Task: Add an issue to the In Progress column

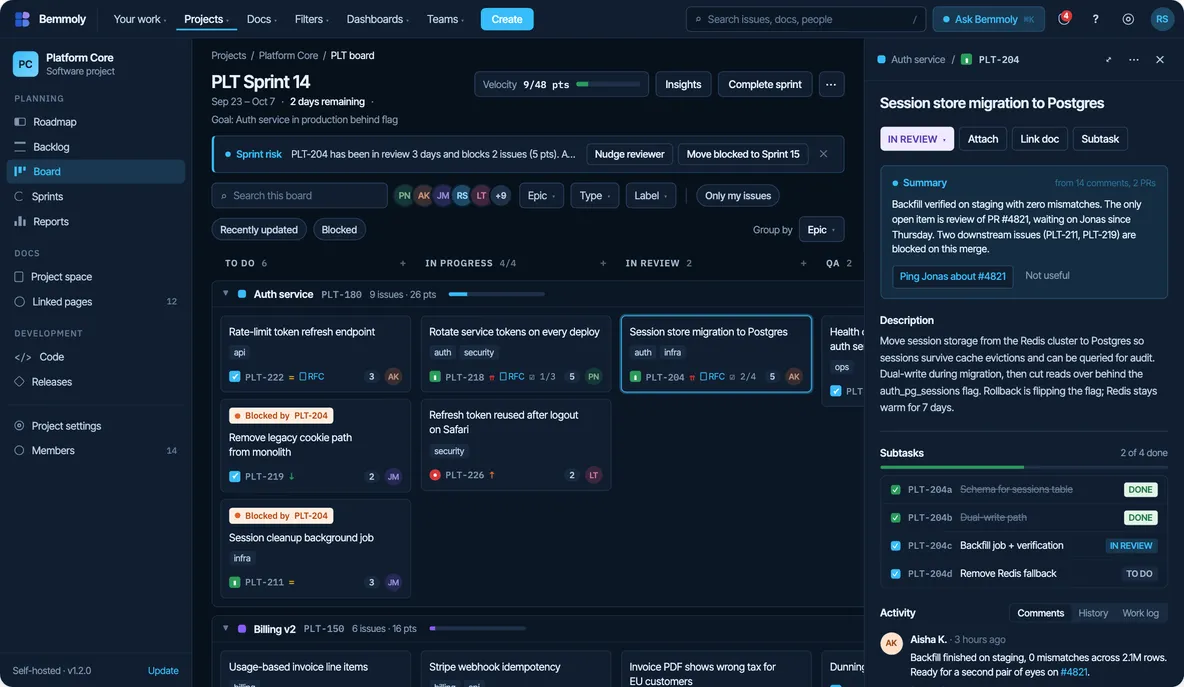Action: 603,263
